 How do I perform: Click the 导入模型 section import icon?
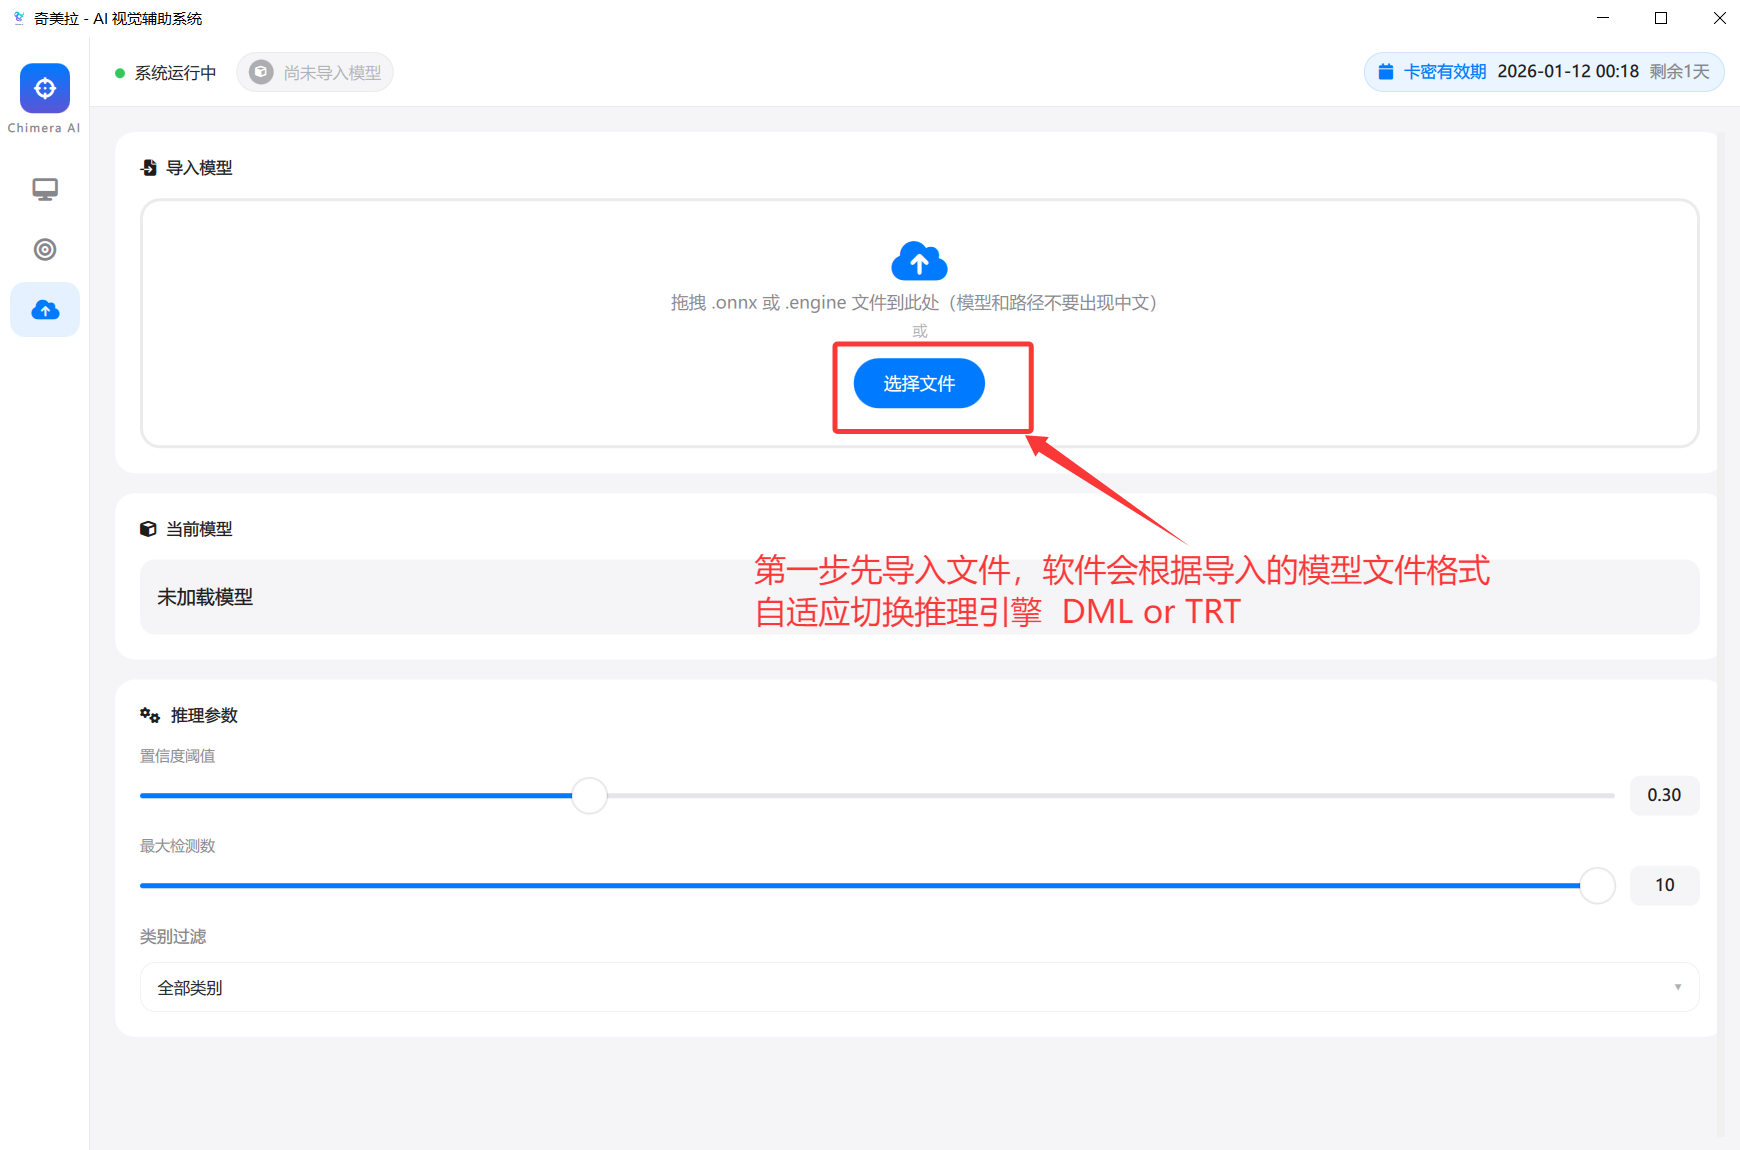[x=149, y=168]
